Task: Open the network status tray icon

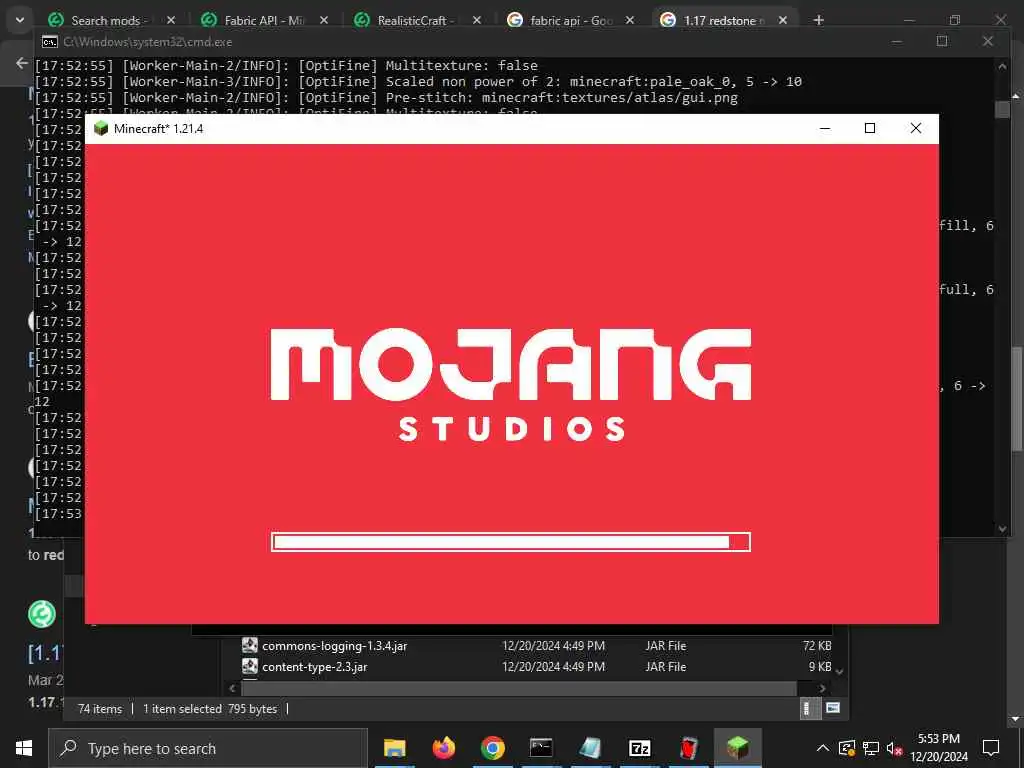Action: (x=871, y=748)
